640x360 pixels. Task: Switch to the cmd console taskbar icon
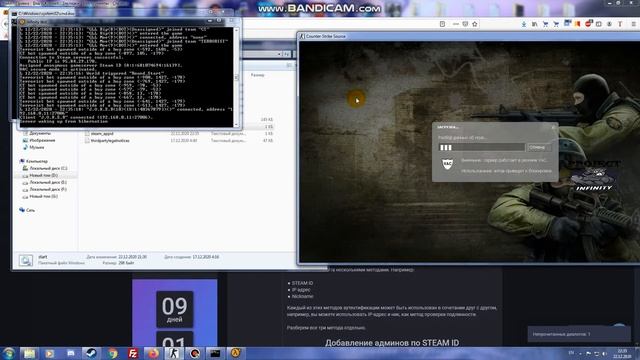(215, 353)
